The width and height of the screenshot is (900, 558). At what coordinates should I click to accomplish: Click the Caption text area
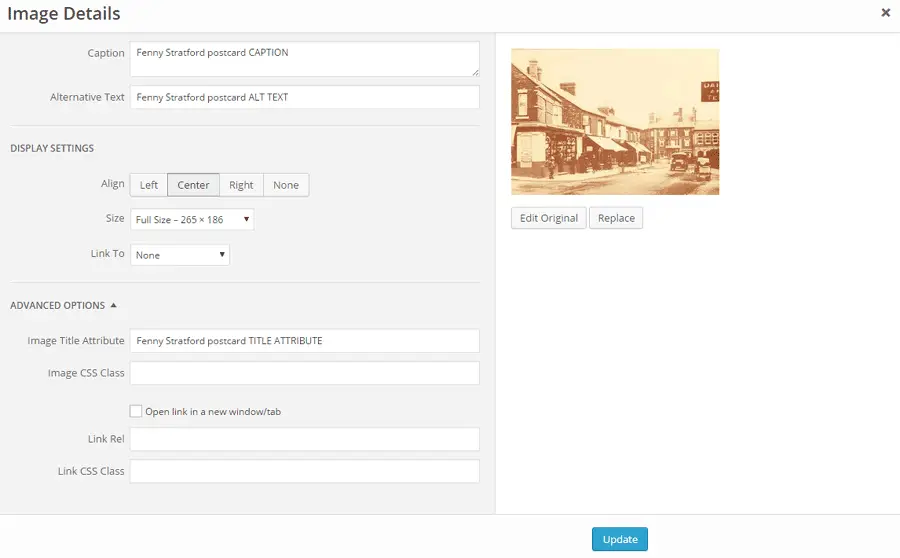pos(304,59)
